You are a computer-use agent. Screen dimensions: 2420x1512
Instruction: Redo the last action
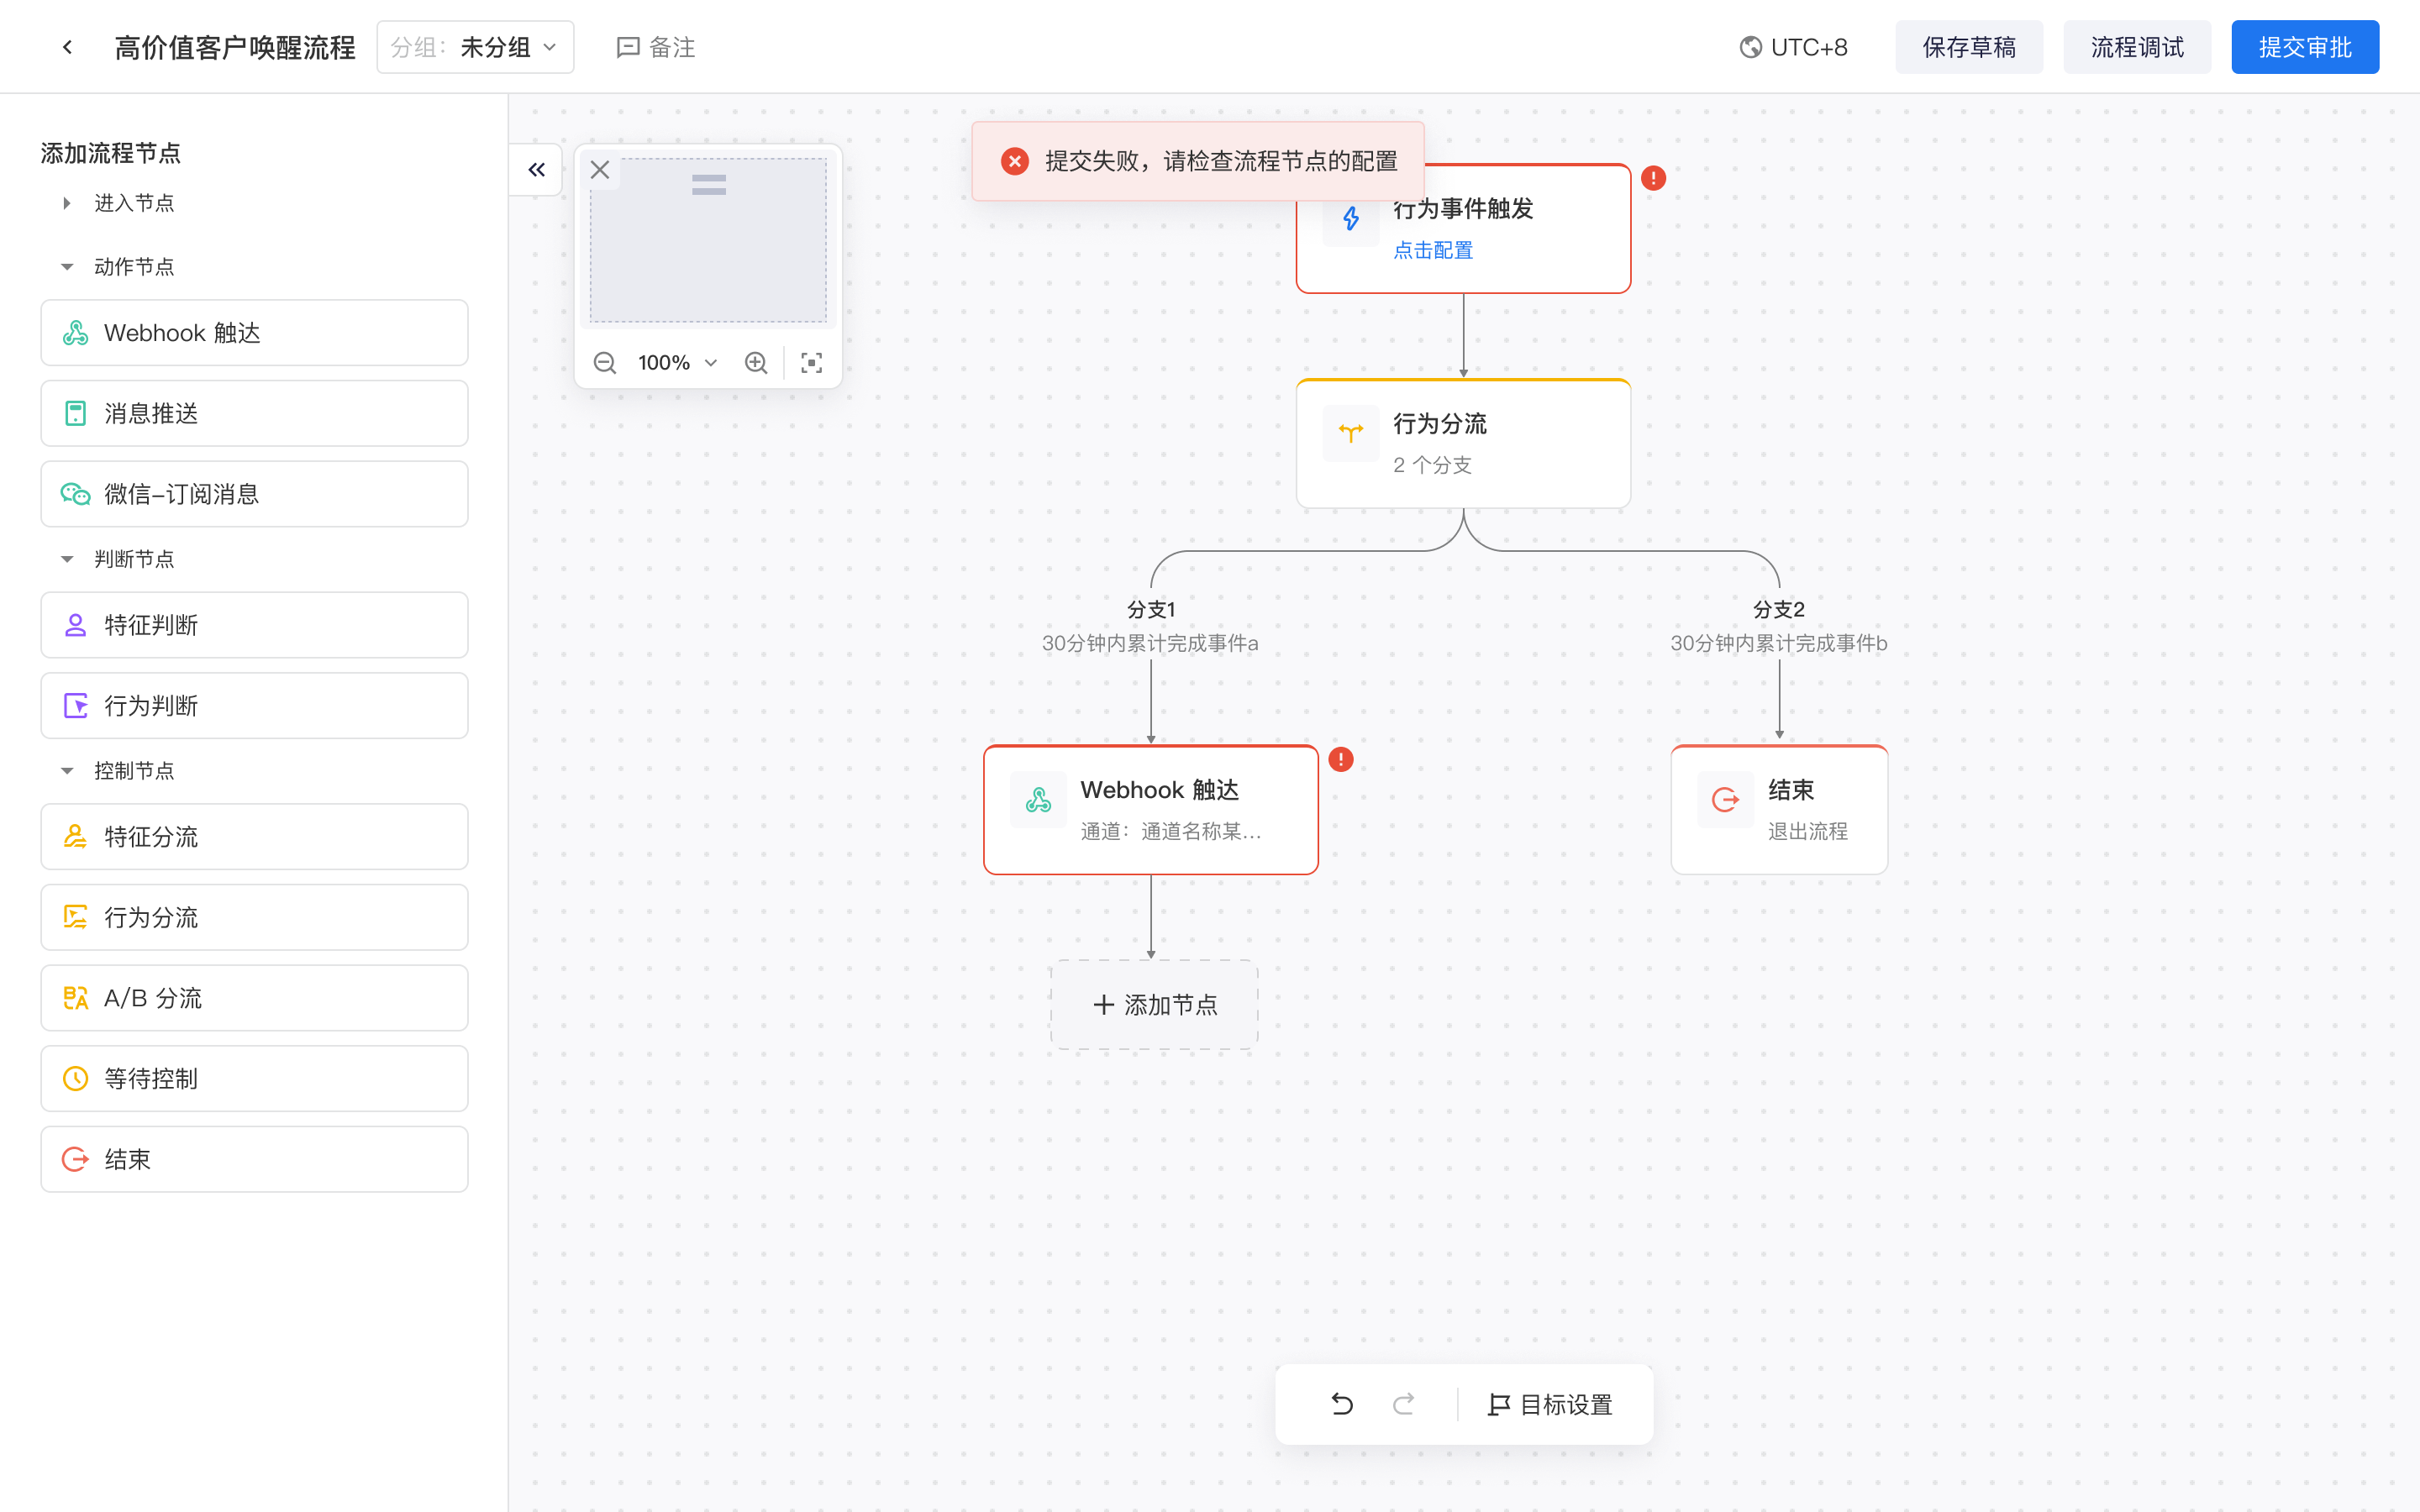point(1404,1405)
